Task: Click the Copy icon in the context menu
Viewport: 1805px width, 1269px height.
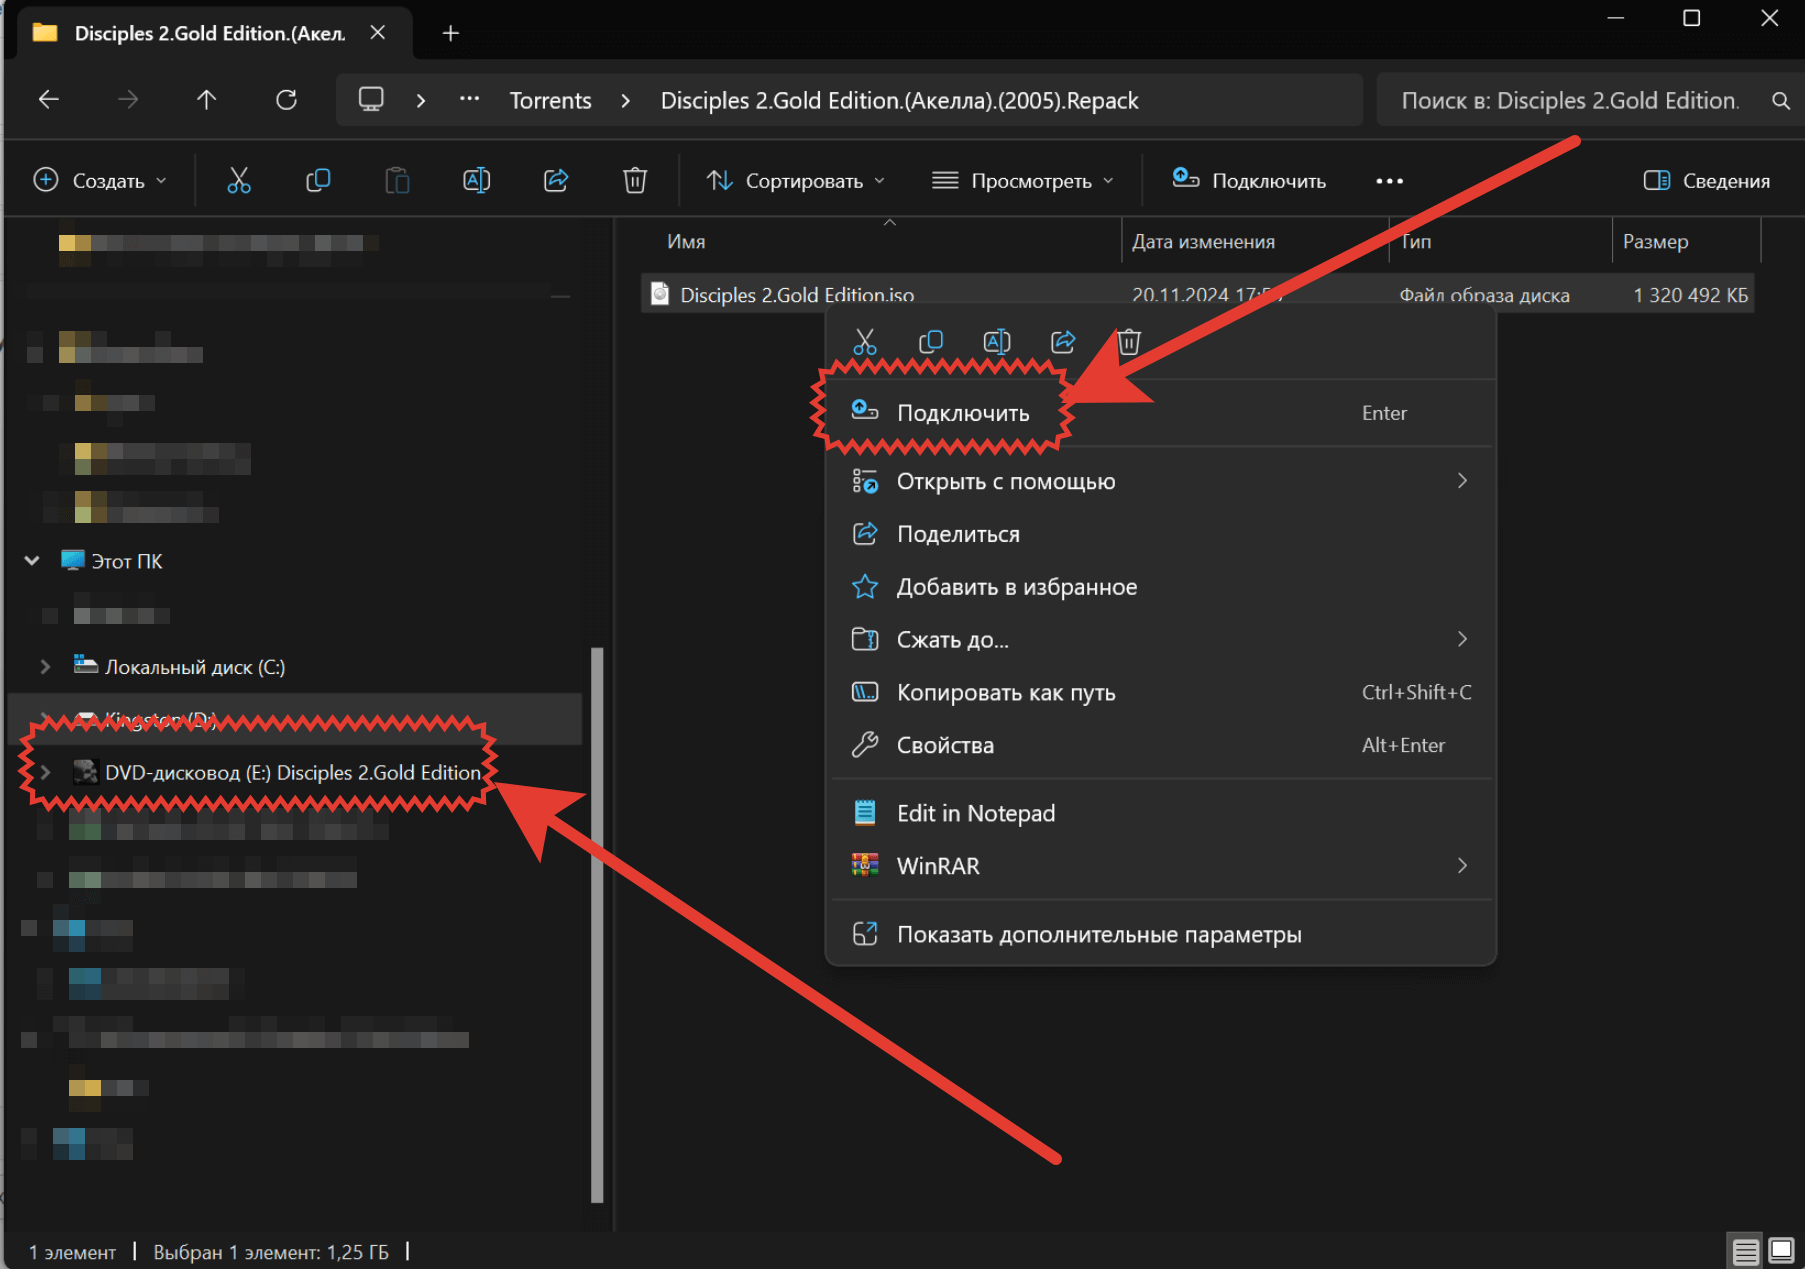Action: (931, 342)
